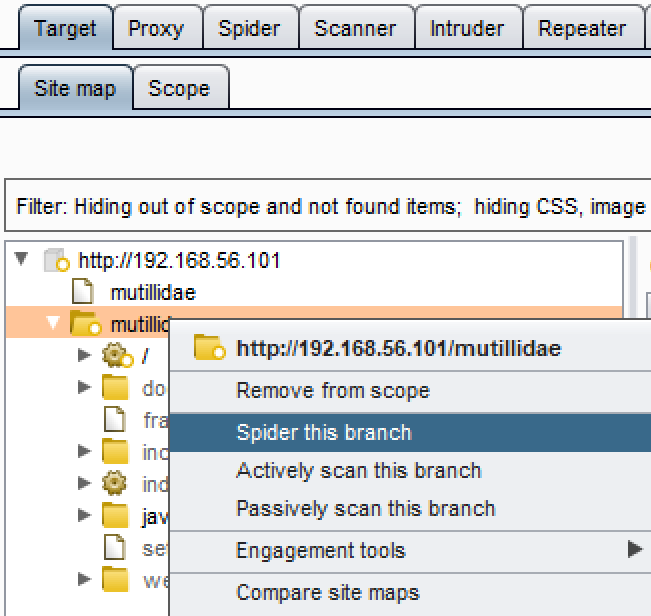This screenshot has height=616, width=651.
Task: Click the context menu header folder icon
Action: pos(210,347)
